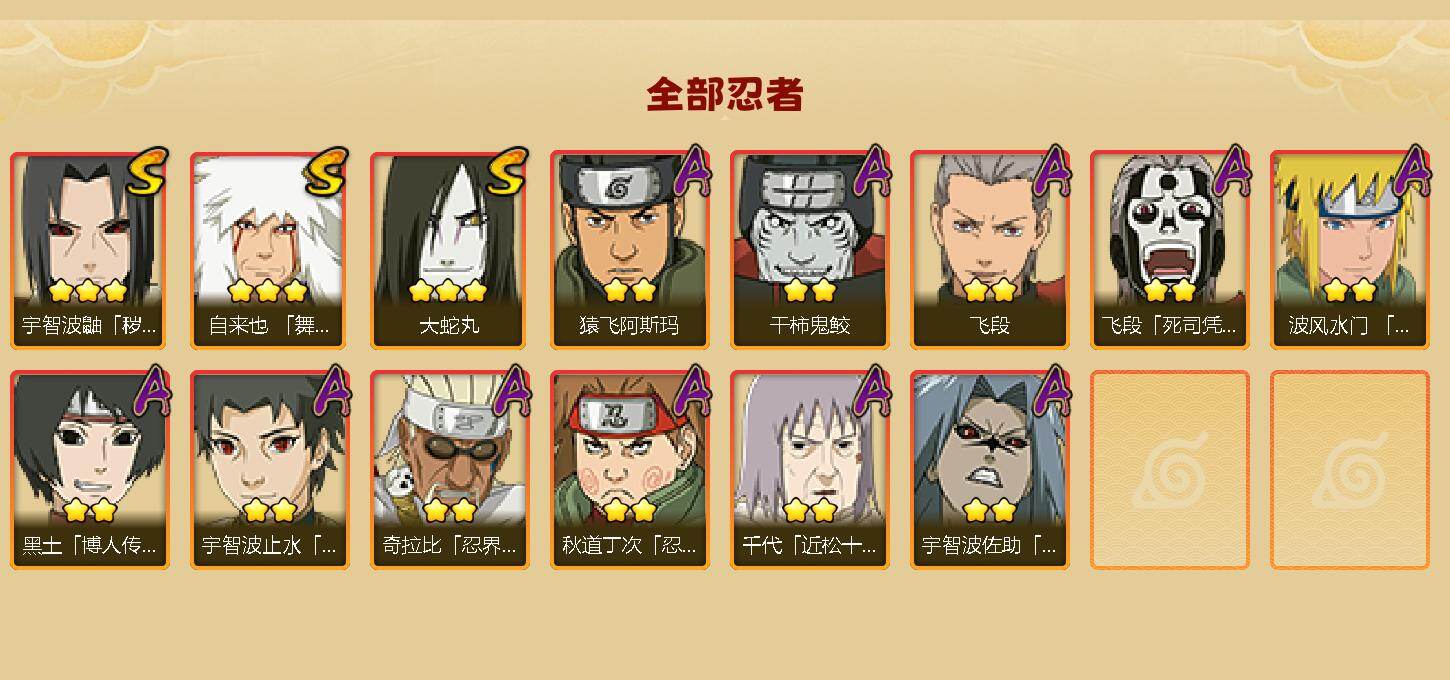Select the 奇拉比「忍界… ninja card
This screenshot has height=680, width=1450.
pyautogui.click(x=450, y=470)
